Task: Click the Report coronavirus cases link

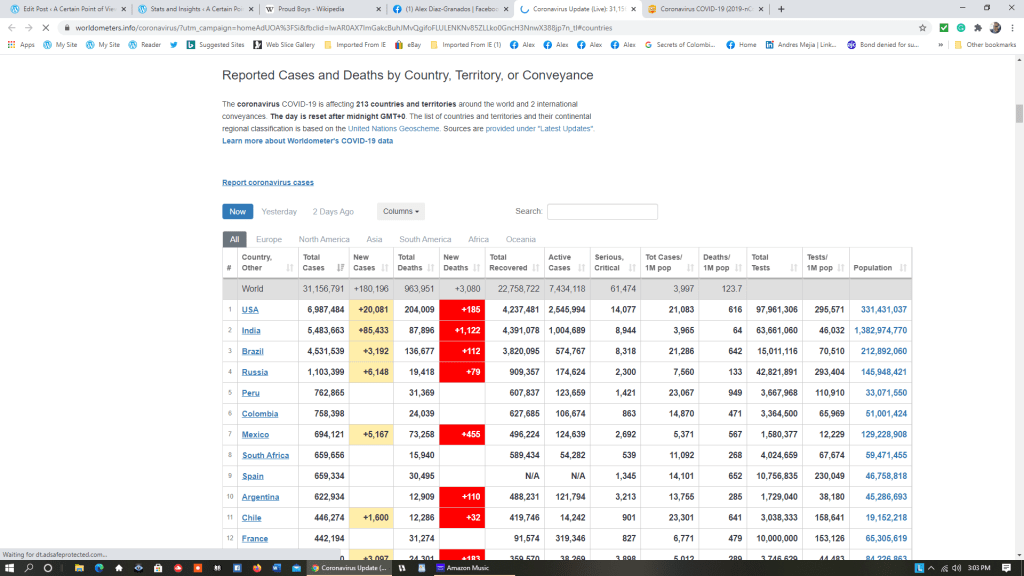Action: (267, 183)
